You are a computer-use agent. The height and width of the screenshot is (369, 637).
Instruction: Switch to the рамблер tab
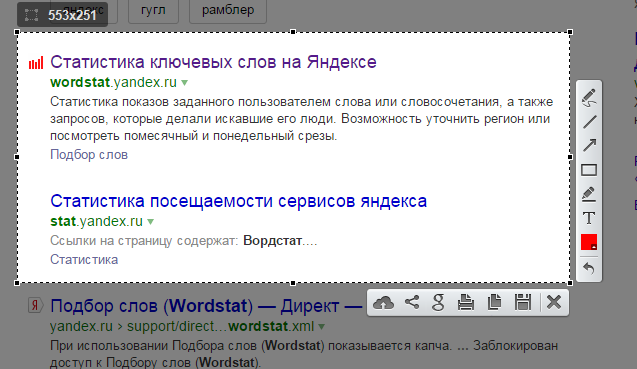pos(228,10)
